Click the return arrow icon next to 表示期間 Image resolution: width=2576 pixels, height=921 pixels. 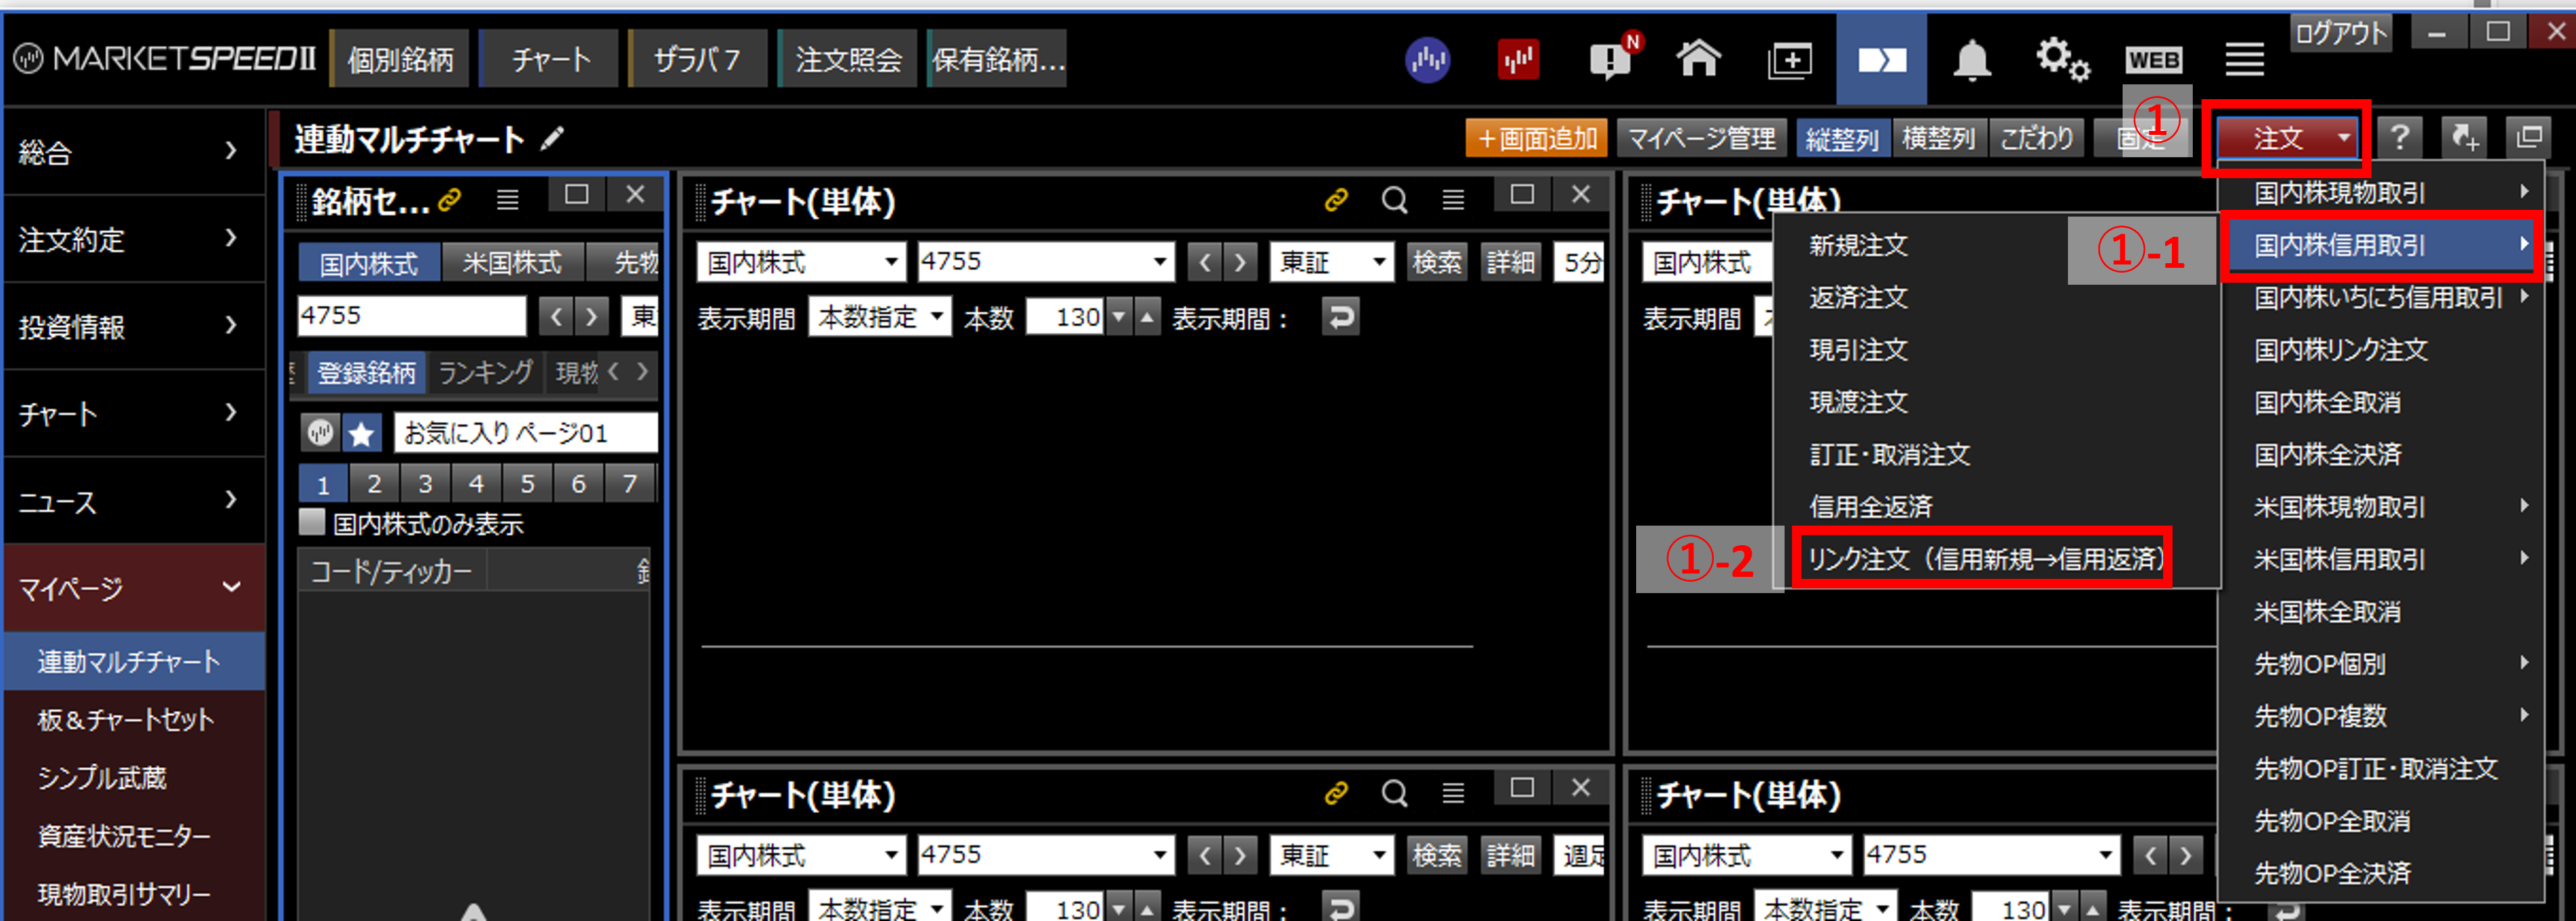(1340, 317)
